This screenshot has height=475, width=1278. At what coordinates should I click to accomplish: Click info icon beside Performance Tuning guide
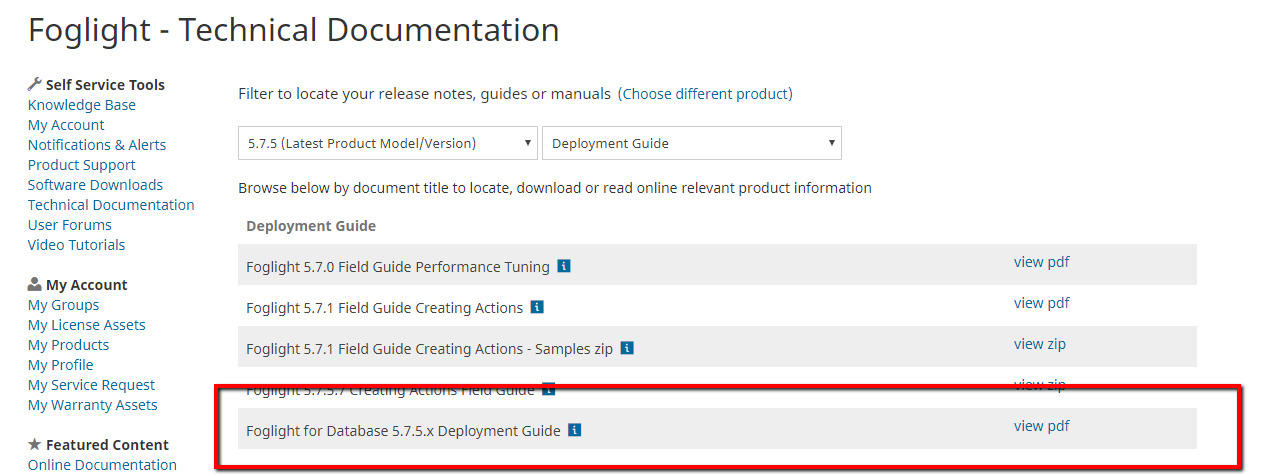click(564, 267)
